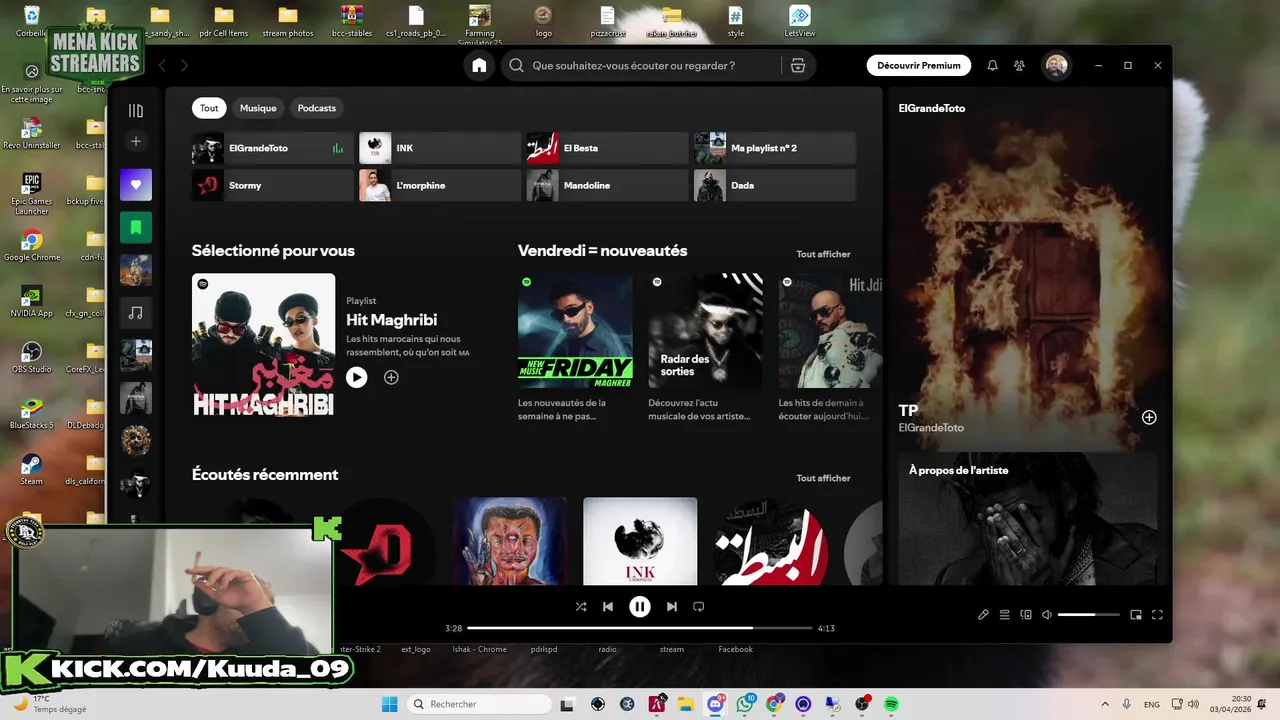Open the New Music Friday Maghreb cover
1280x720 pixels.
pyautogui.click(x=575, y=331)
